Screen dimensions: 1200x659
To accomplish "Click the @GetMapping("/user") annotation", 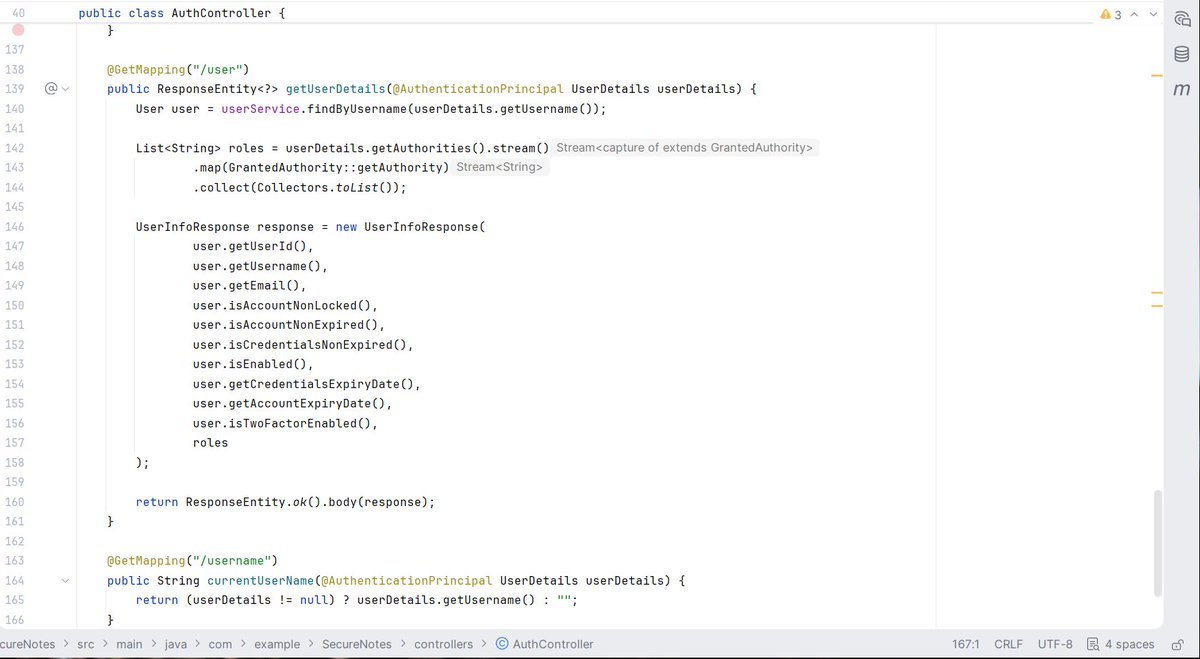I will pos(178,70).
